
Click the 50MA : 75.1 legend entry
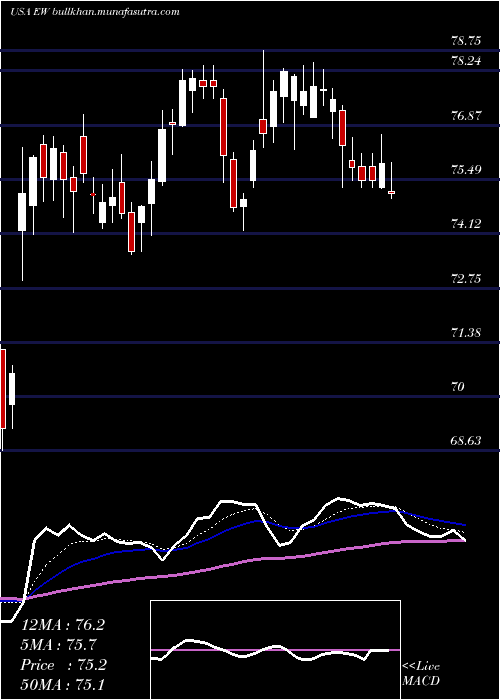(62, 685)
